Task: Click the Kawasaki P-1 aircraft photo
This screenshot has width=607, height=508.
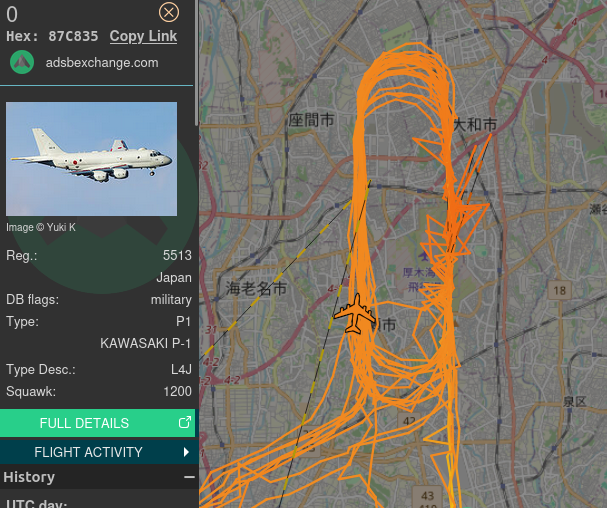Action: click(91, 159)
